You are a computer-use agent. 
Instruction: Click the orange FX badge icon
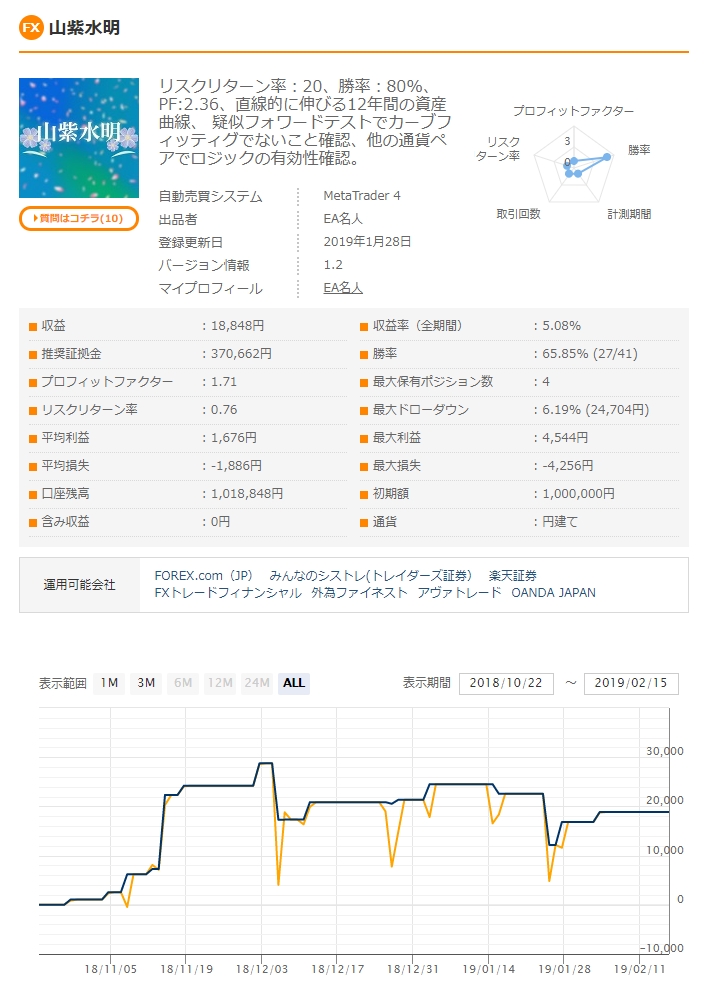[x=31, y=27]
